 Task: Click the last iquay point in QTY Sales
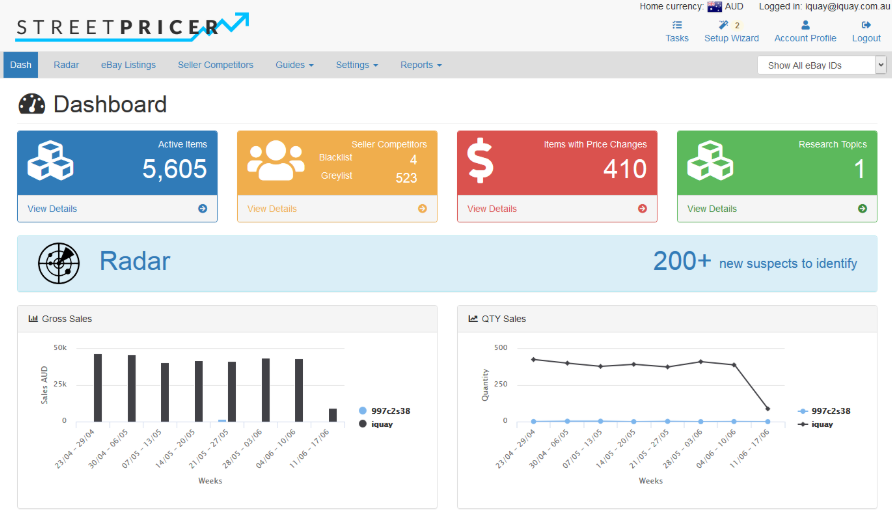[x=768, y=408]
